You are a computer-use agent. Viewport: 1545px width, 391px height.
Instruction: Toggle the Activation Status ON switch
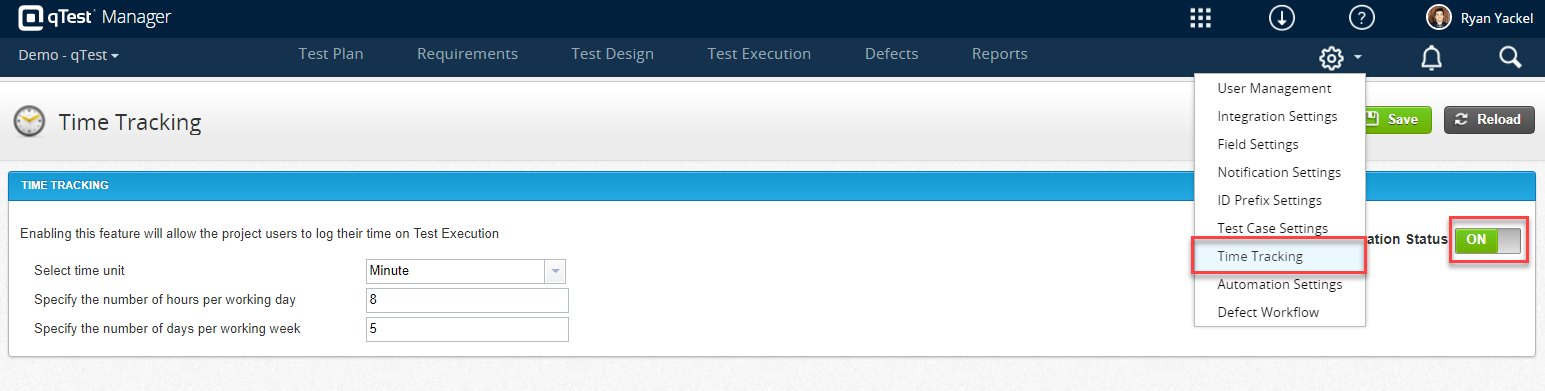1487,240
